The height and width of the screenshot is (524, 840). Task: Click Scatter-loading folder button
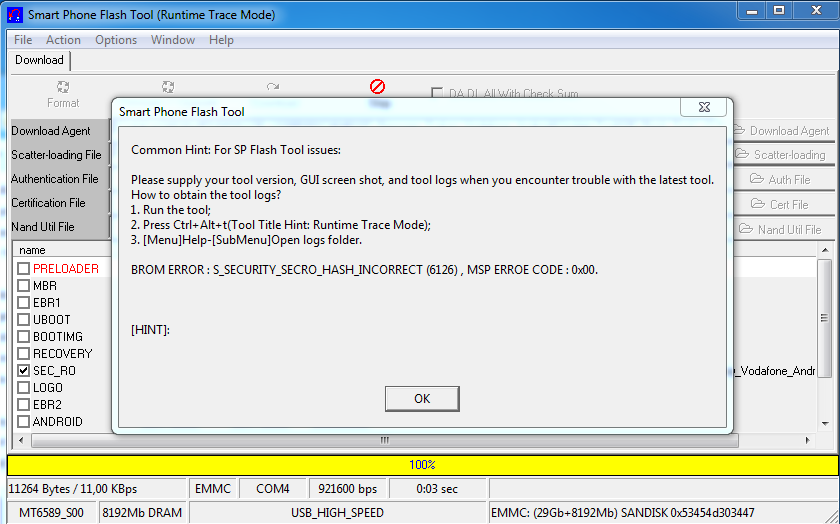point(782,155)
